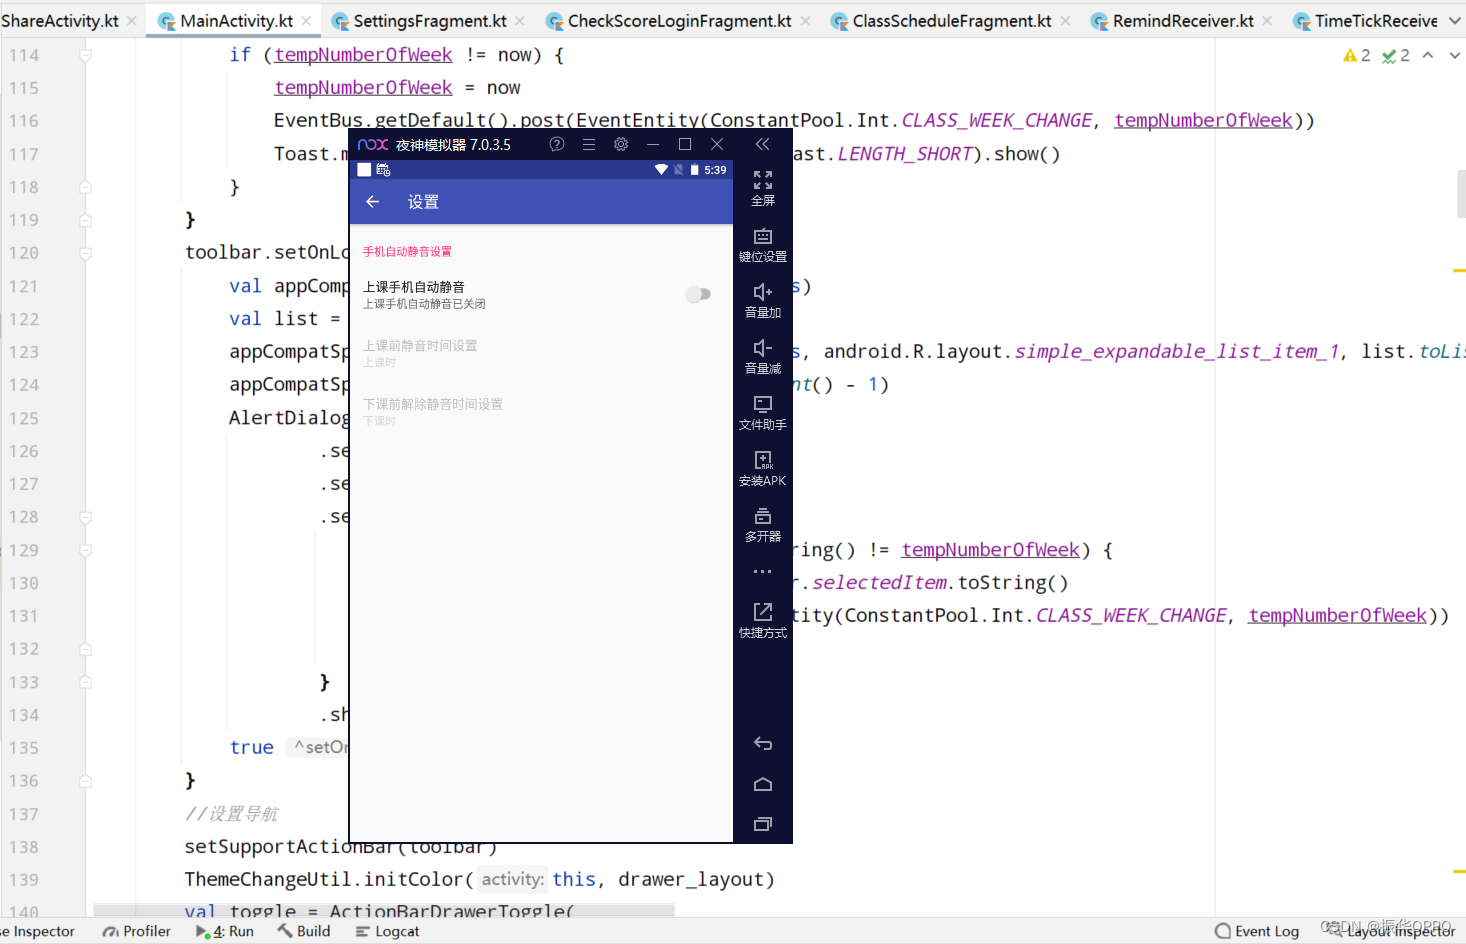
Task: Collapse code fold at line 114
Action: point(86,55)
